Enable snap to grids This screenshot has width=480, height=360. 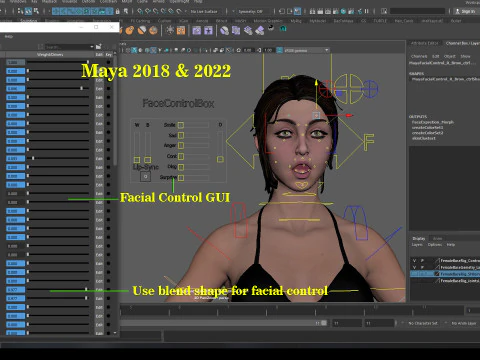[140, 11]
